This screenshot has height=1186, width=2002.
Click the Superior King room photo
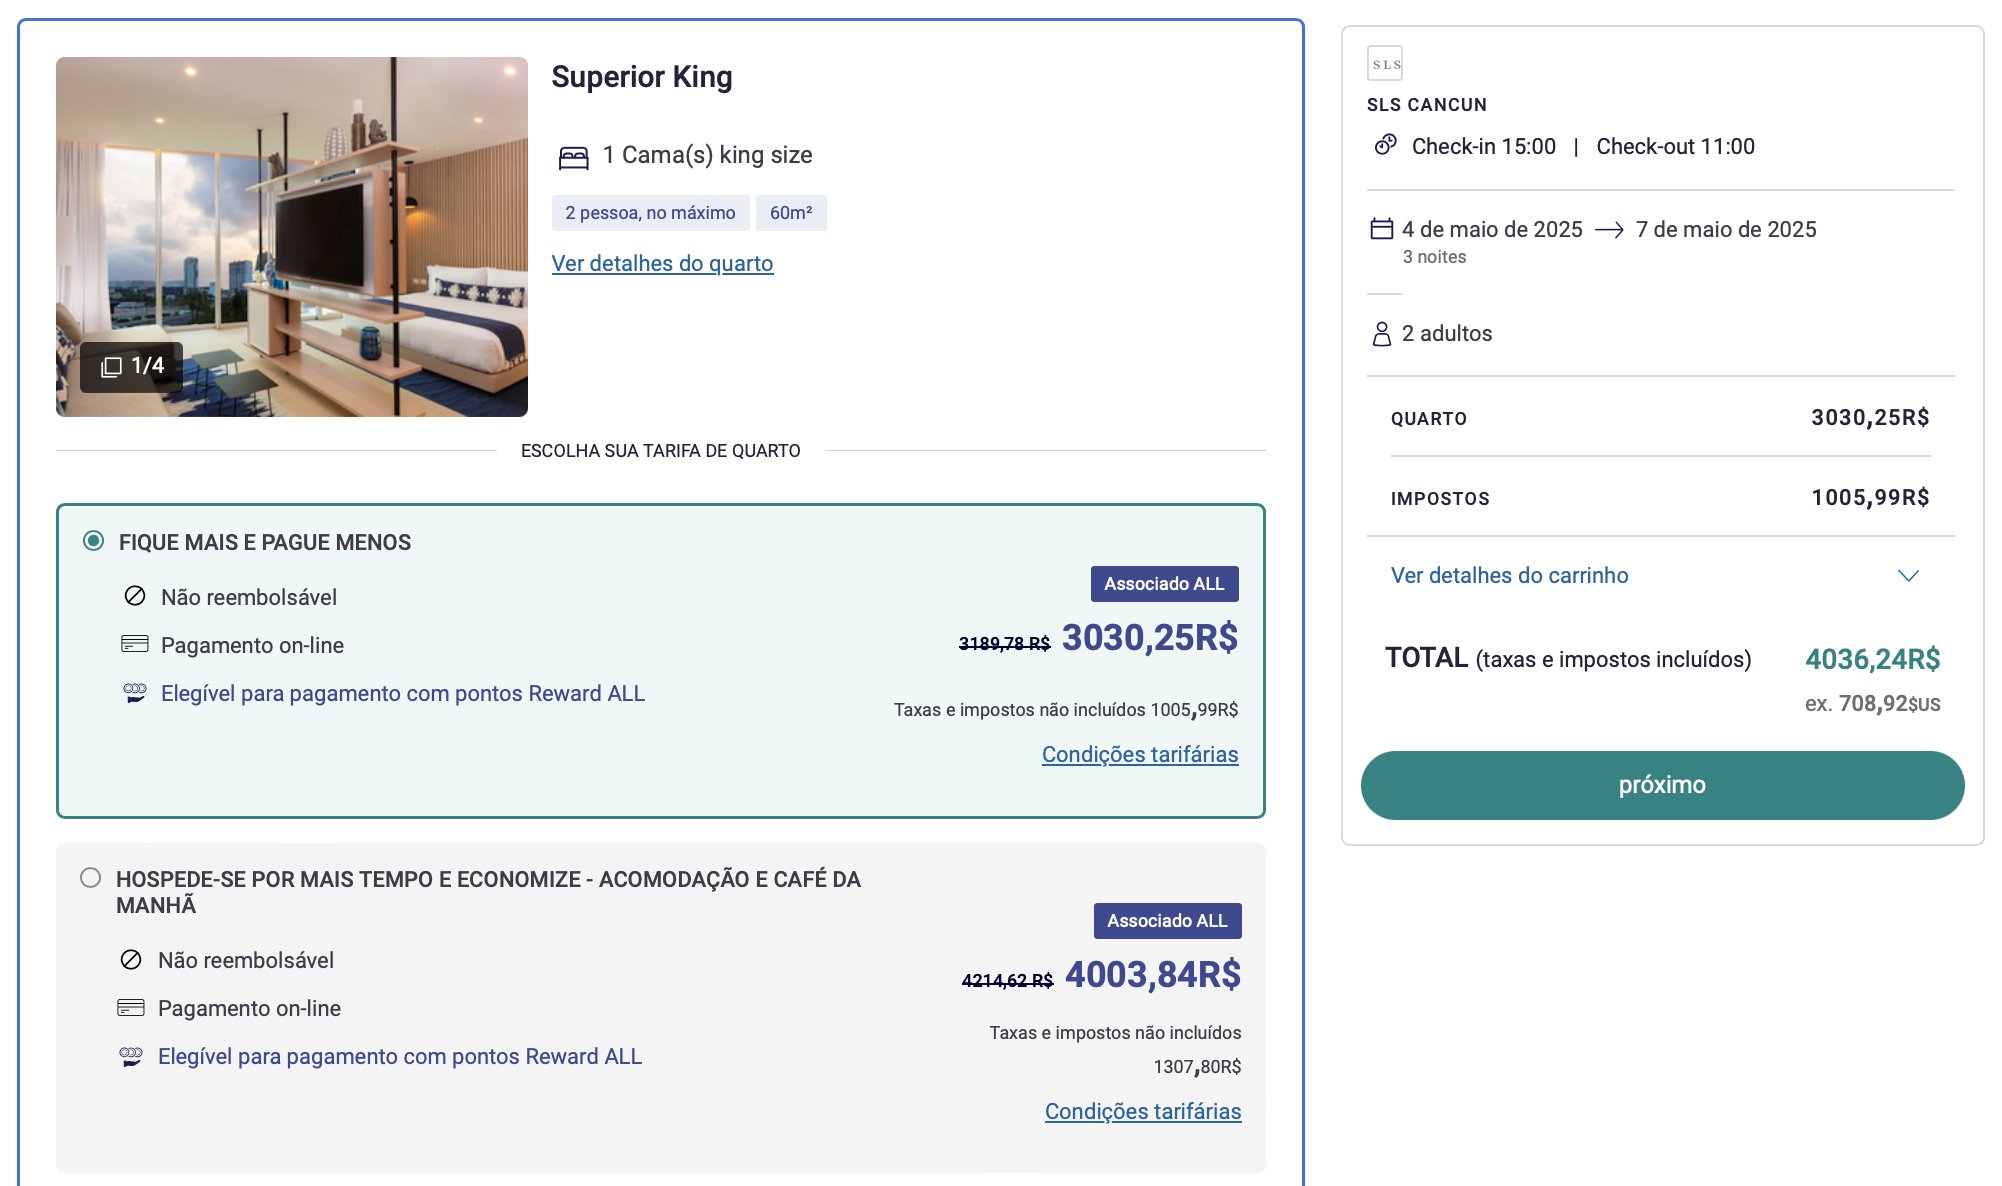292,237
